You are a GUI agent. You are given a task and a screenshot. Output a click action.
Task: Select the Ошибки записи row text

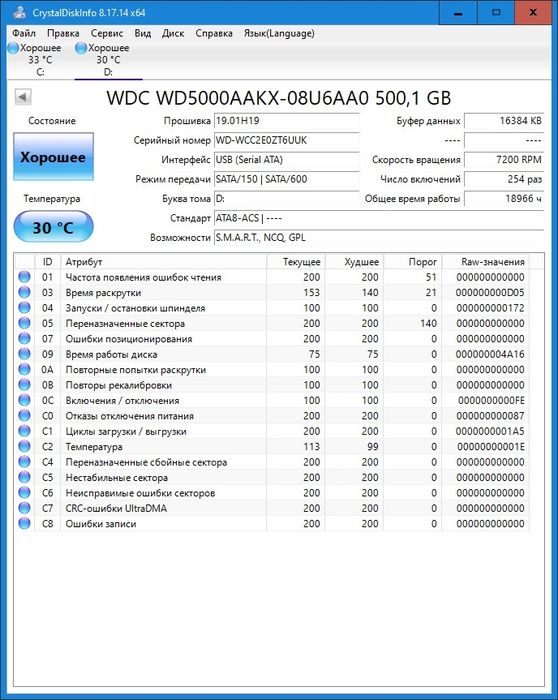(101, 523)
